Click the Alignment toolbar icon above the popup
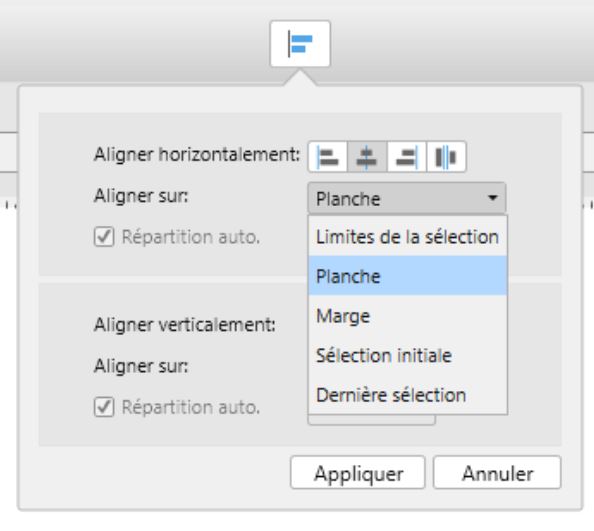594x531 pixels. (x=300, y=44)
